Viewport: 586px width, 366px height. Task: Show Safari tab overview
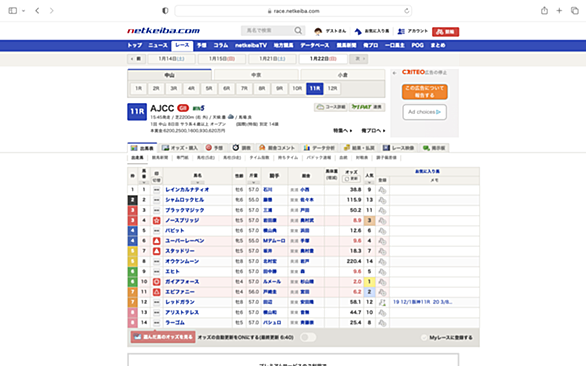point(574,10)
